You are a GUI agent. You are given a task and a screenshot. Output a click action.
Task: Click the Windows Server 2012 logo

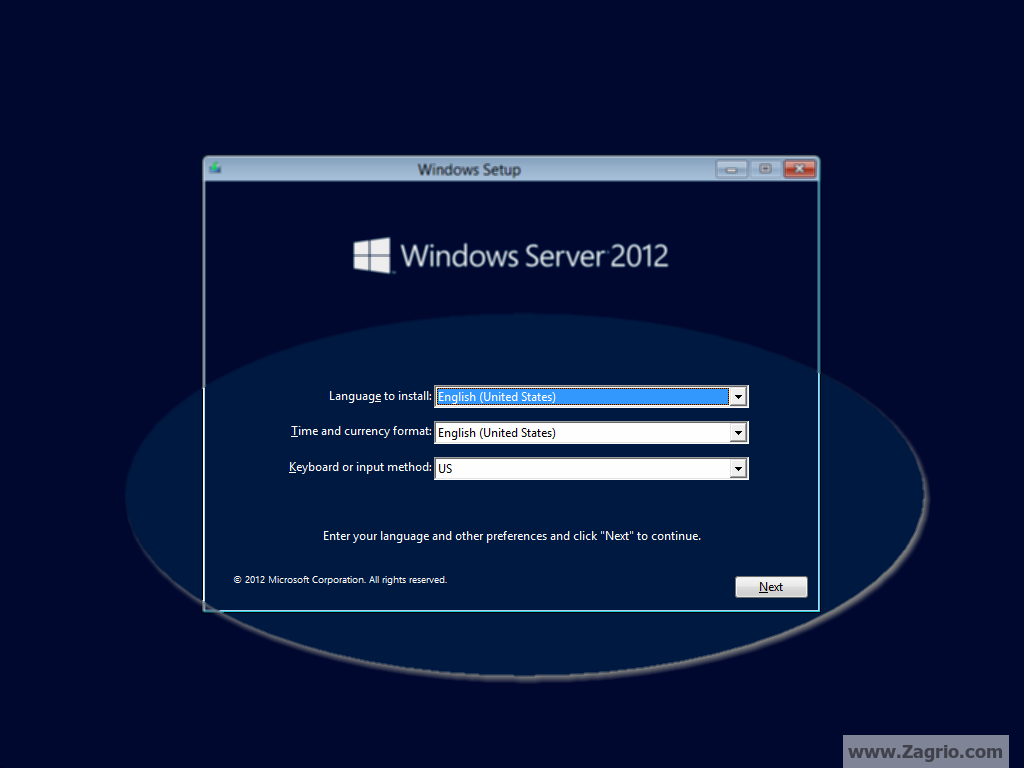click(x=511, y=255)
